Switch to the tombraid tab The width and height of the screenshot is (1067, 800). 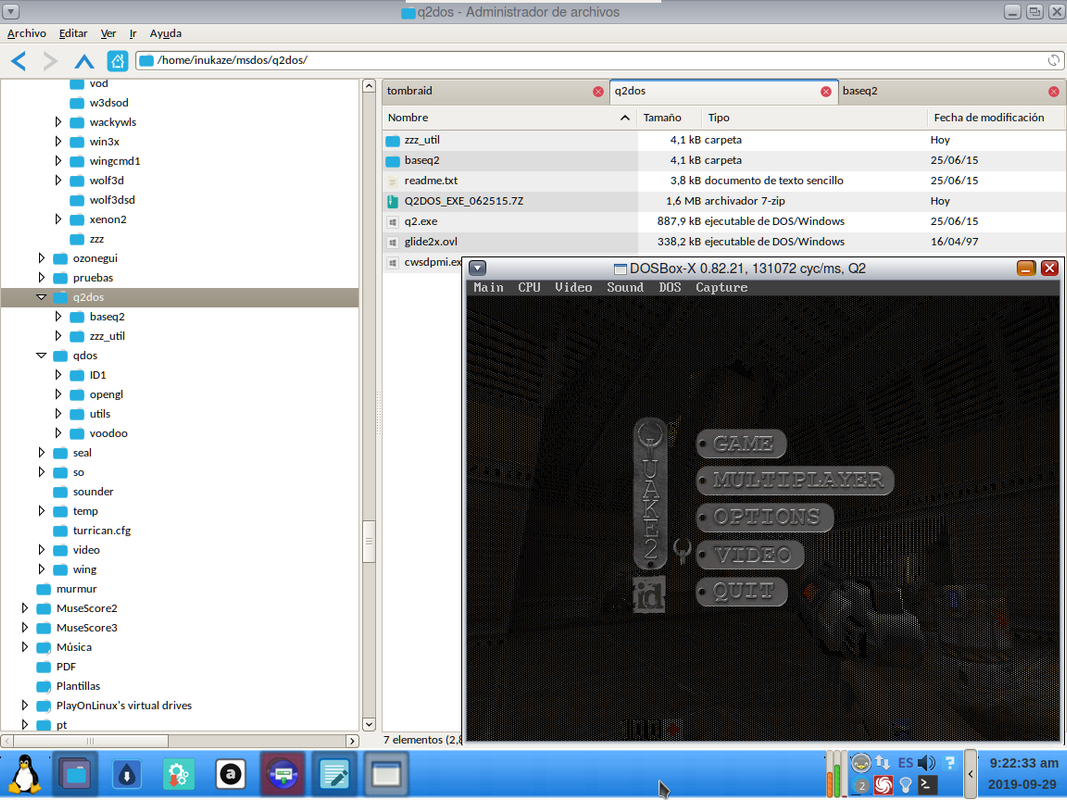click(x=495, y=91)
